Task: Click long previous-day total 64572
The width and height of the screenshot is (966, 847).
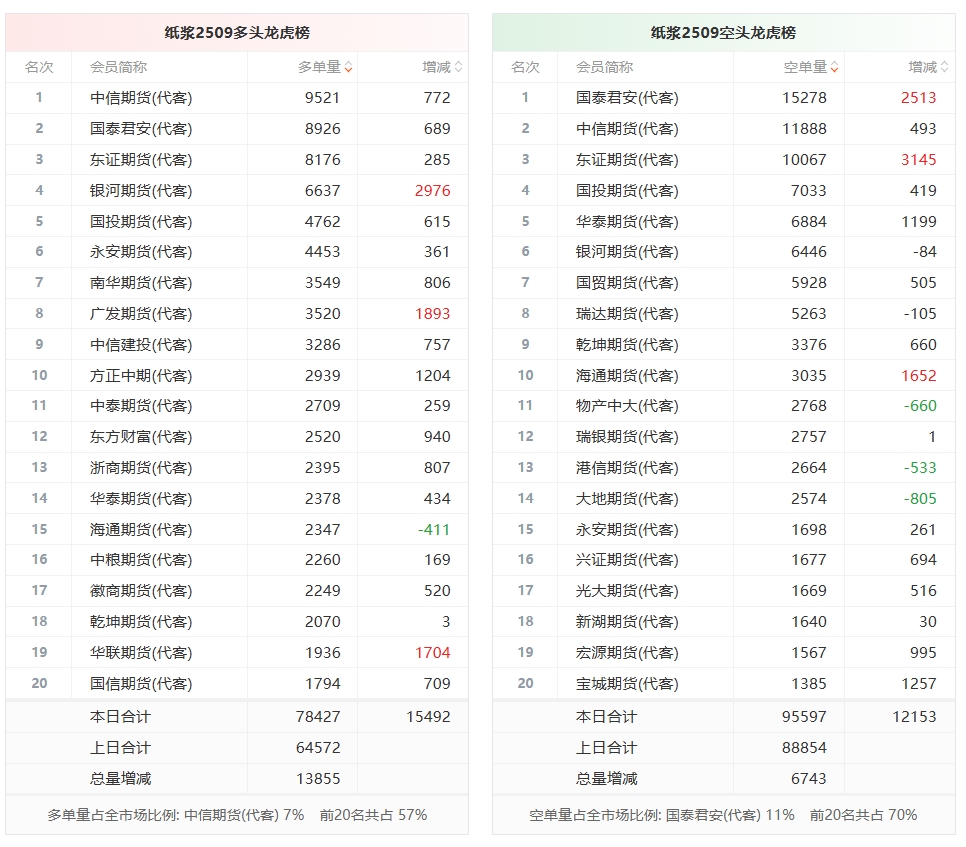Action: pyautogui.click(x=318, y=747)
